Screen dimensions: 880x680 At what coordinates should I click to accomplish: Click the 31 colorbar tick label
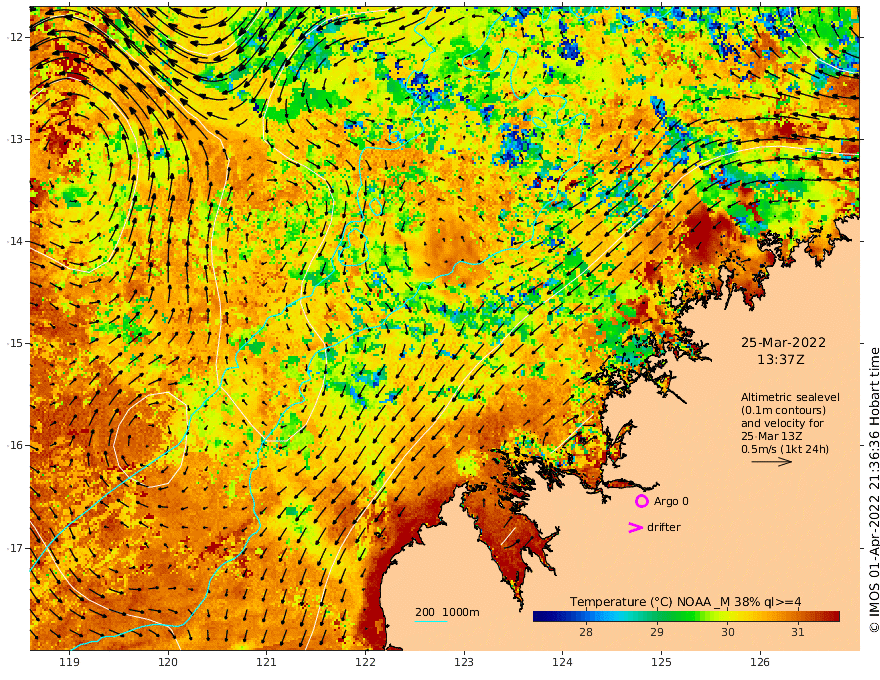(798, 632)
